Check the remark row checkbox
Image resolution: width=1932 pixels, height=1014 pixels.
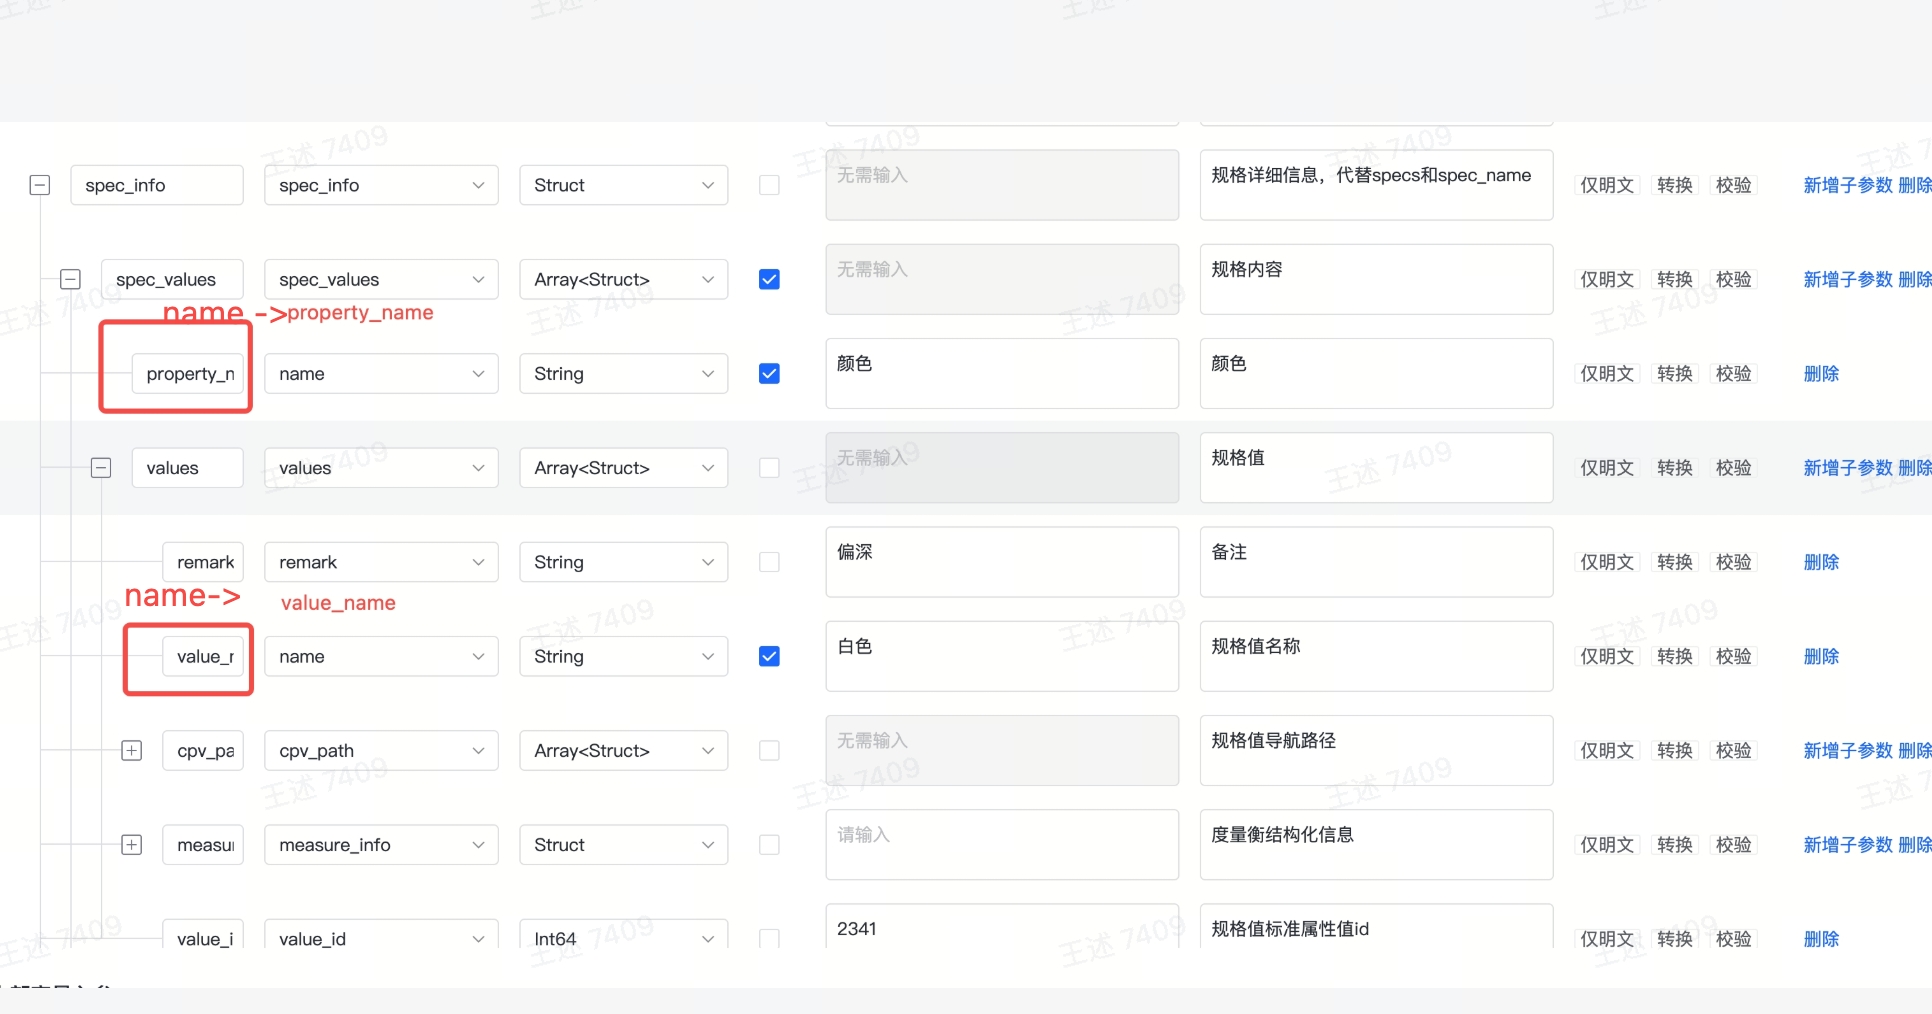coord(769,562)
